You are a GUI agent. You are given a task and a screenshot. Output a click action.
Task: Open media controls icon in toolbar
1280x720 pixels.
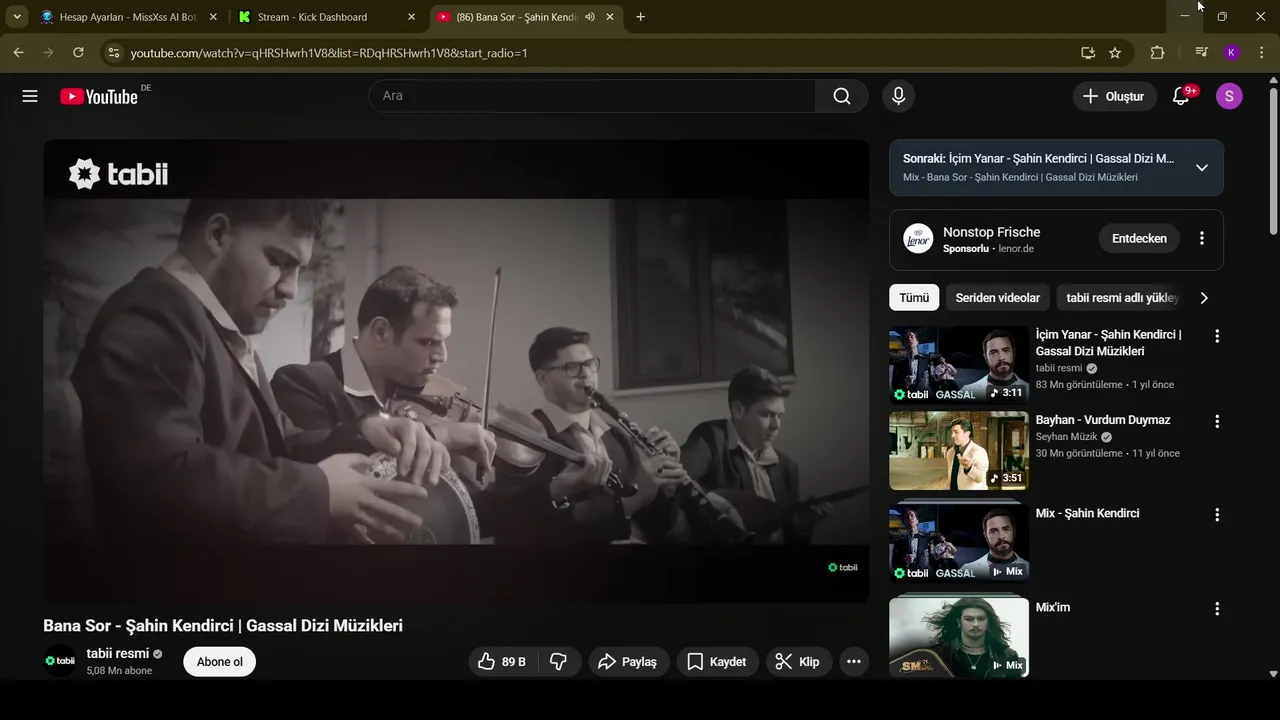coord(1202,53)
